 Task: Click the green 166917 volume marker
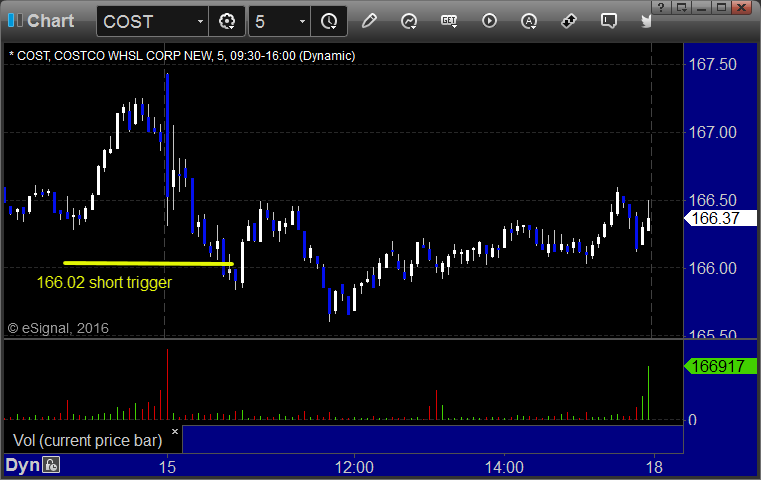pyautogui.click(x=721, y=366)
